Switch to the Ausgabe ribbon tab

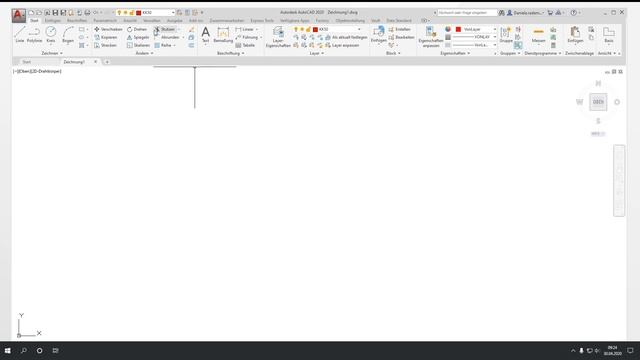coord(174,20)
